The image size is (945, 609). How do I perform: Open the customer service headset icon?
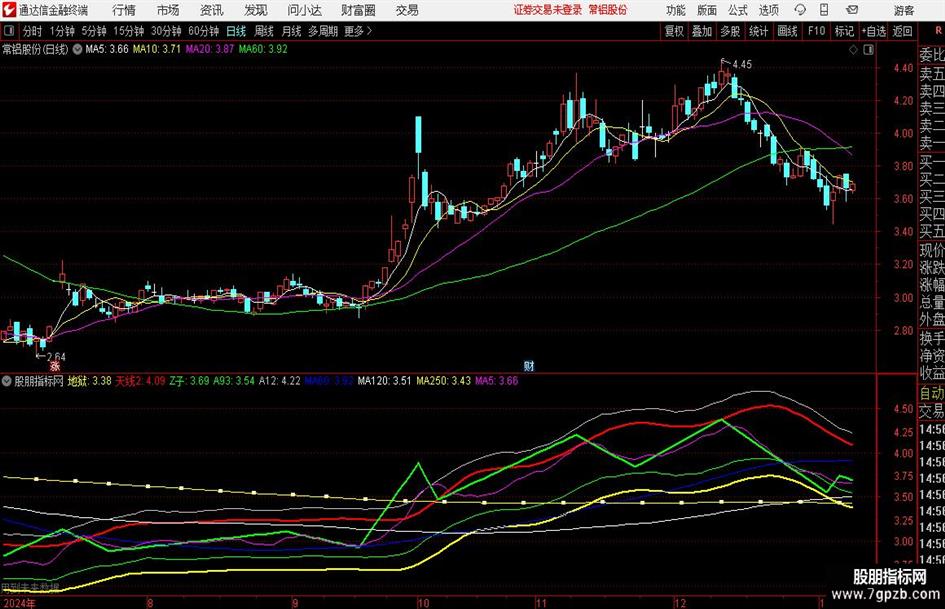pyautogui.click(x=800, y=10)
